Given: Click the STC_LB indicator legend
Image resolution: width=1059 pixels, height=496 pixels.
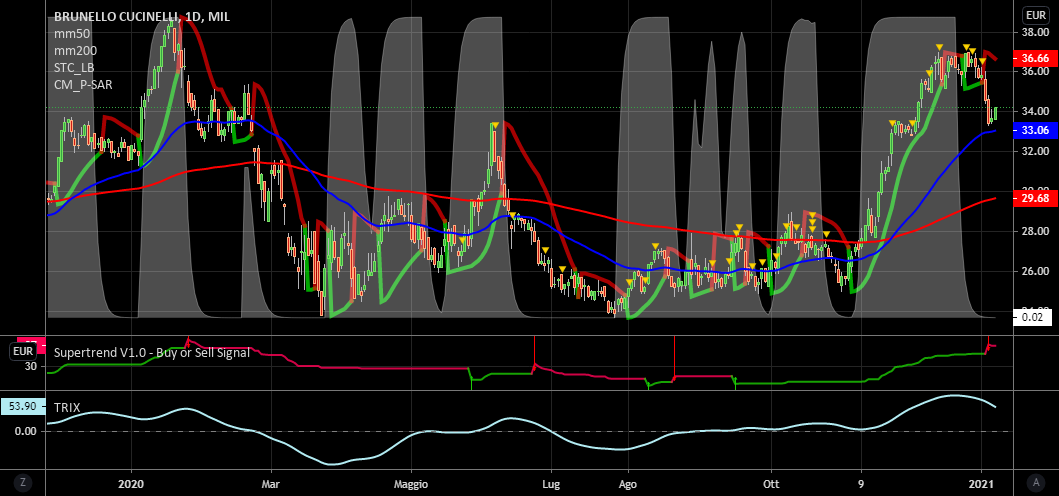Looking at the screenshot, I should [74, 67].
